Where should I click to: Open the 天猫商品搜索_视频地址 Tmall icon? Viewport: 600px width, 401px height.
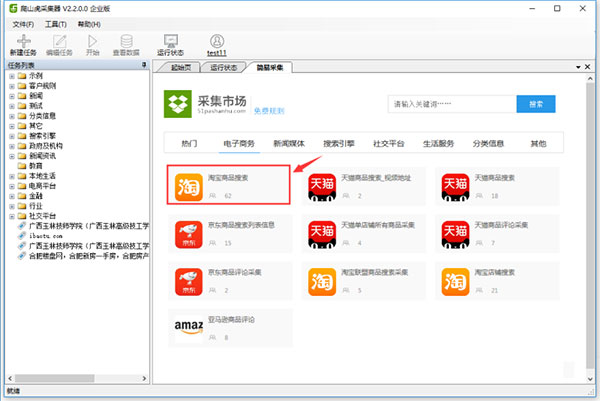(x=322, y=187)
